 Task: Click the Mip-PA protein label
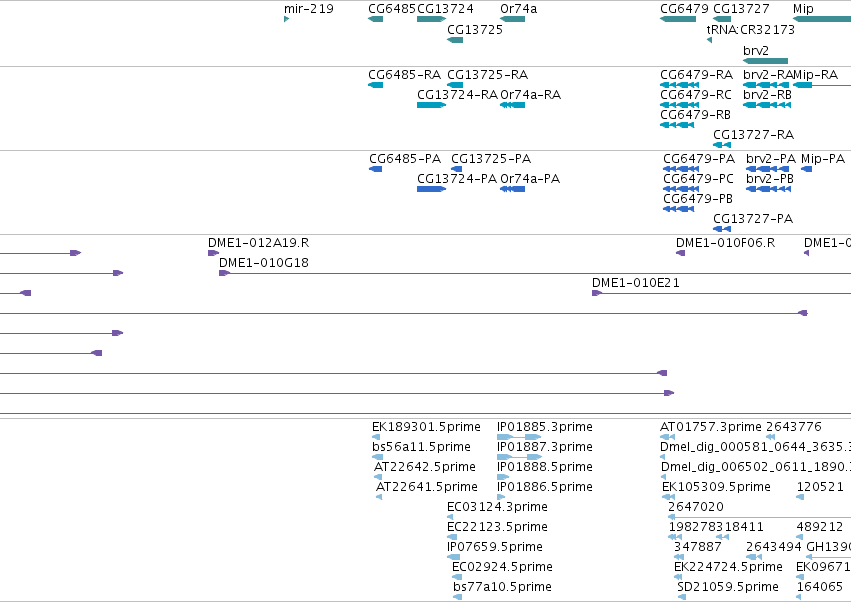pyautogui.click(x=823, y=159)
